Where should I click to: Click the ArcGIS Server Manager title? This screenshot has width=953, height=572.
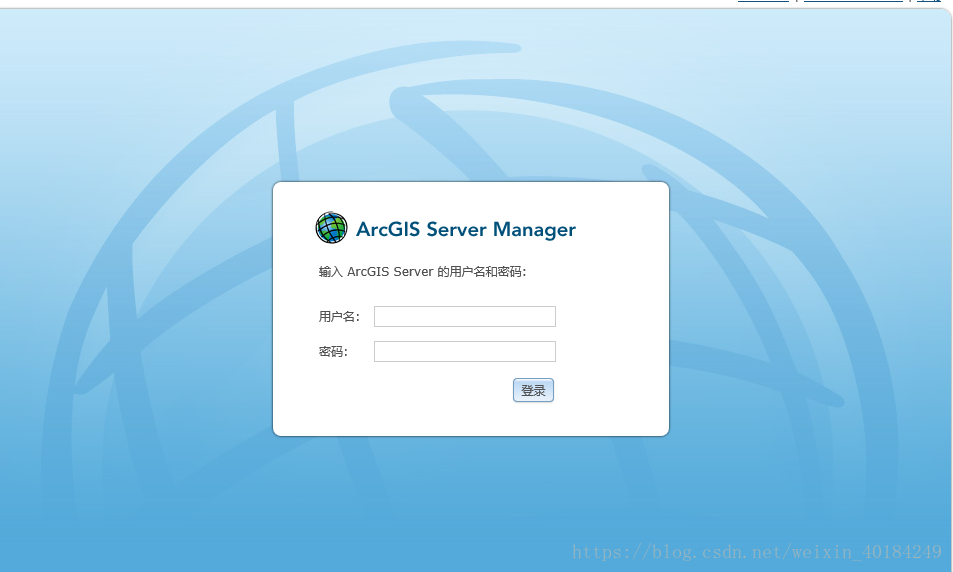[466, 229]
